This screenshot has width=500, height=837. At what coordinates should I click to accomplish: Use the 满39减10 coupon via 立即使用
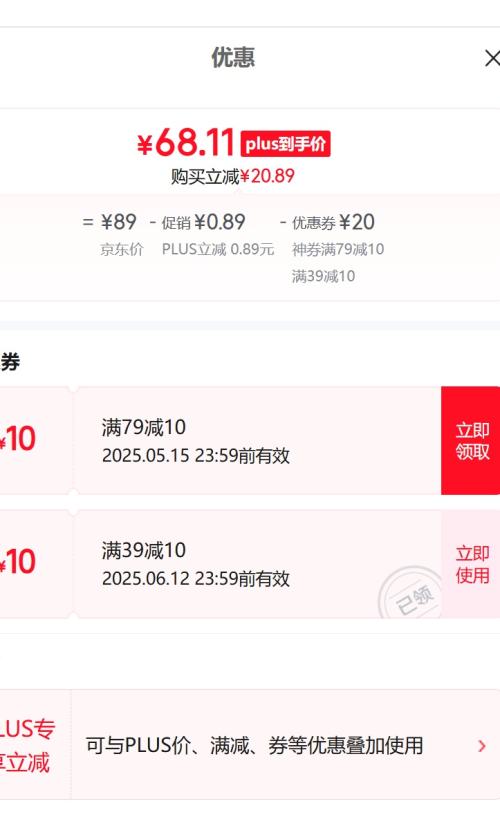(471, 564)
